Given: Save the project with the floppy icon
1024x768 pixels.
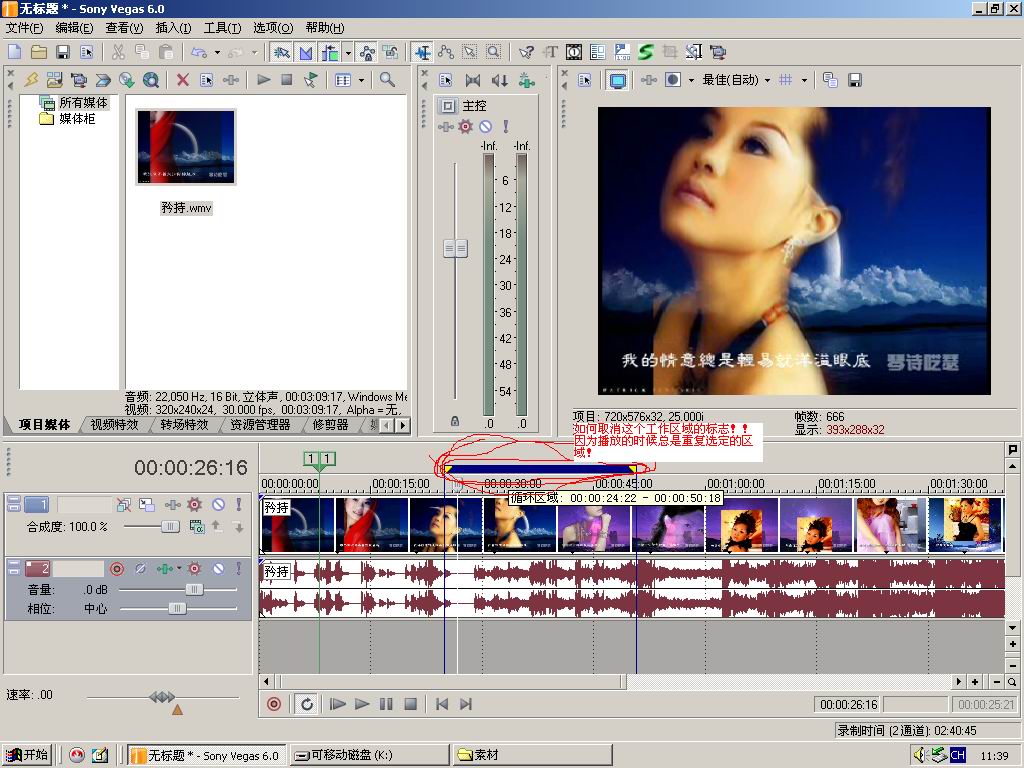Looking at the screenshot, I should pyautogui.click(x=63, y=52).
